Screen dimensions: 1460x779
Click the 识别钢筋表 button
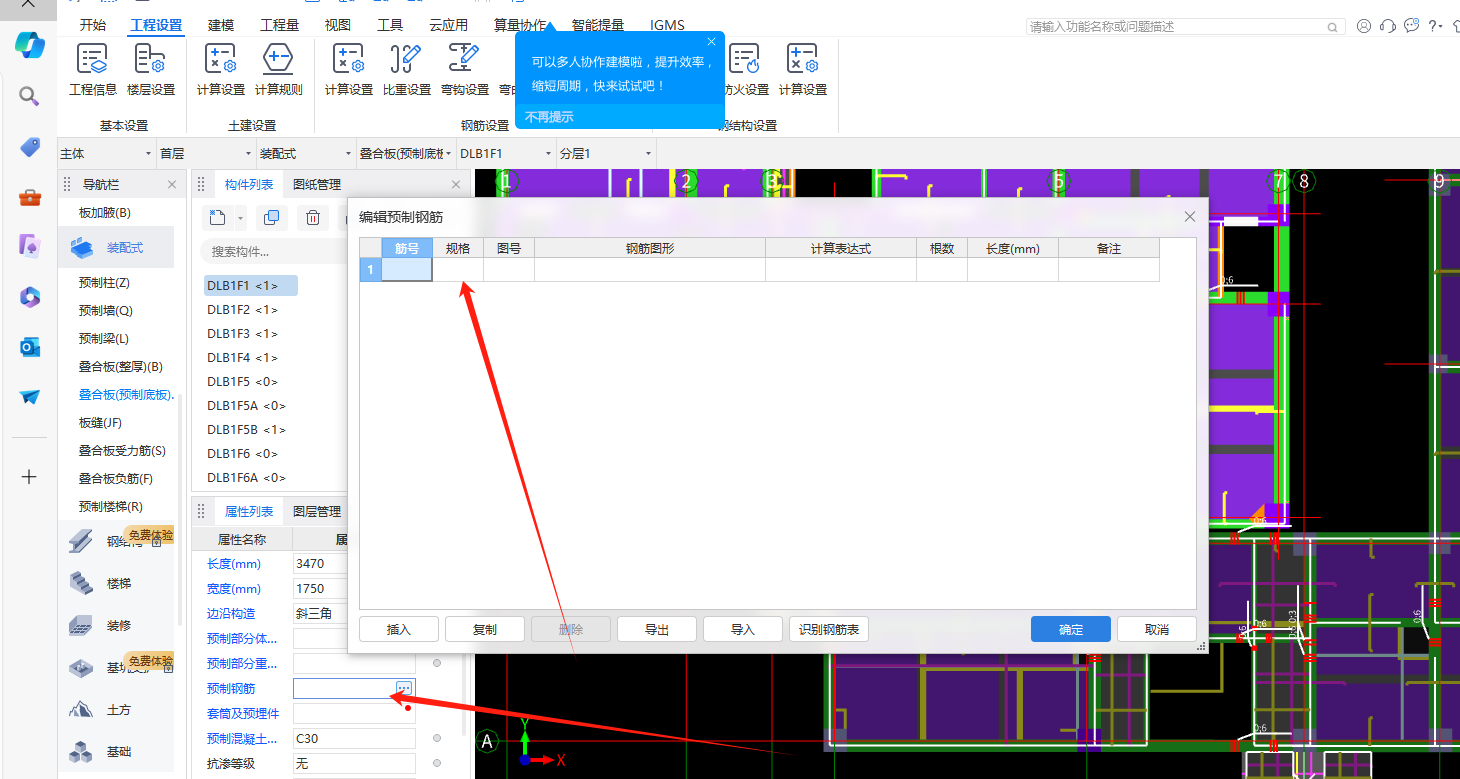point(829,629)
